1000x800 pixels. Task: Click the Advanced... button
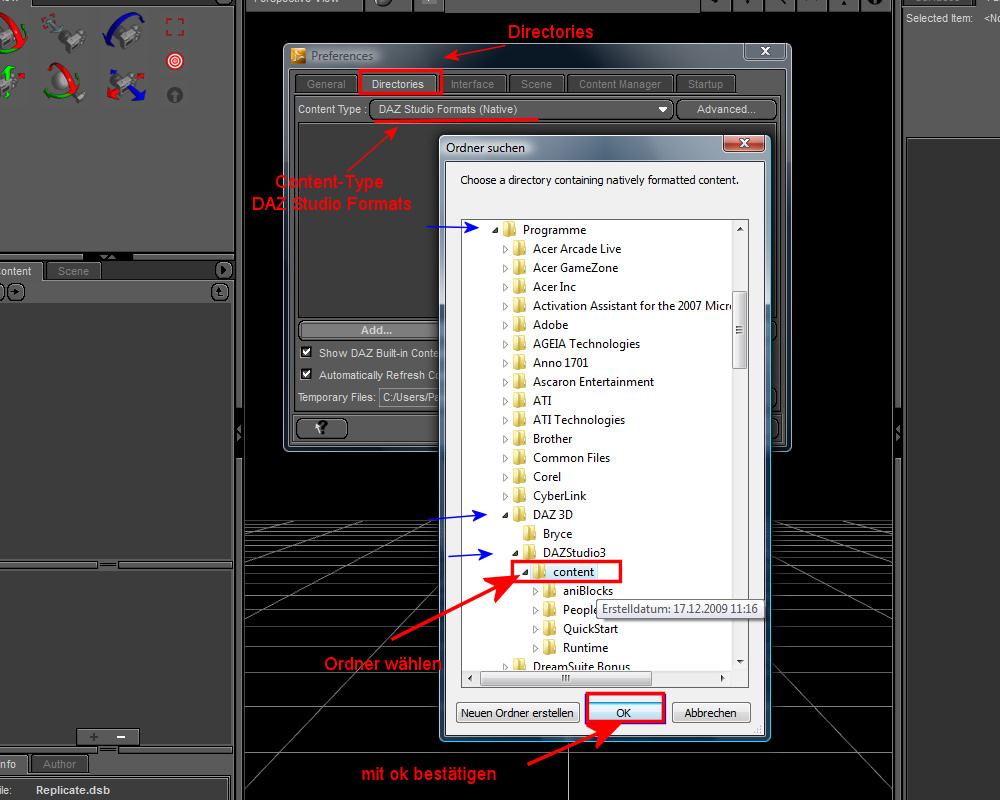tap(726, 109)
